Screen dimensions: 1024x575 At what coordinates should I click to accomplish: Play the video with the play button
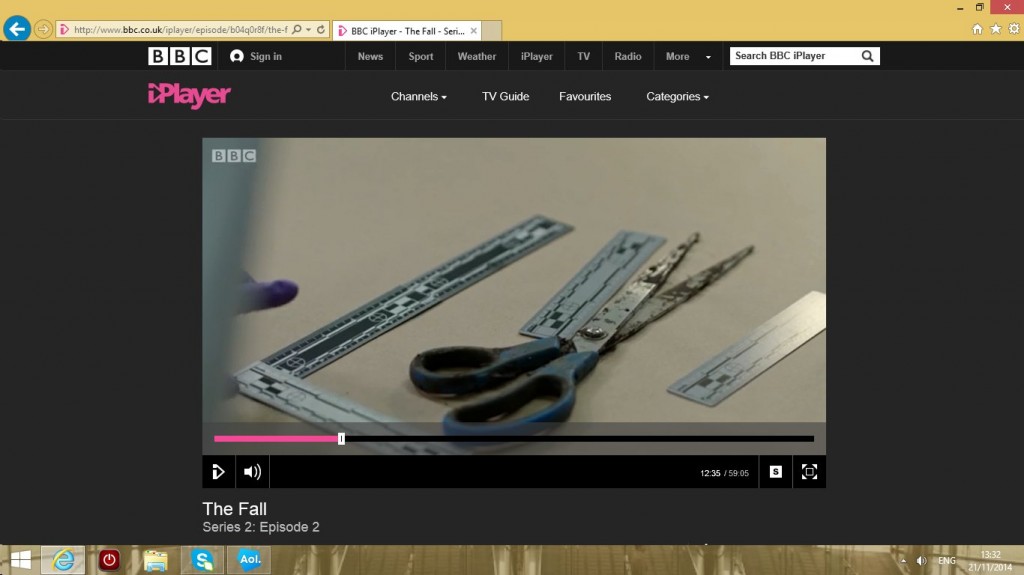pos(218,472)
